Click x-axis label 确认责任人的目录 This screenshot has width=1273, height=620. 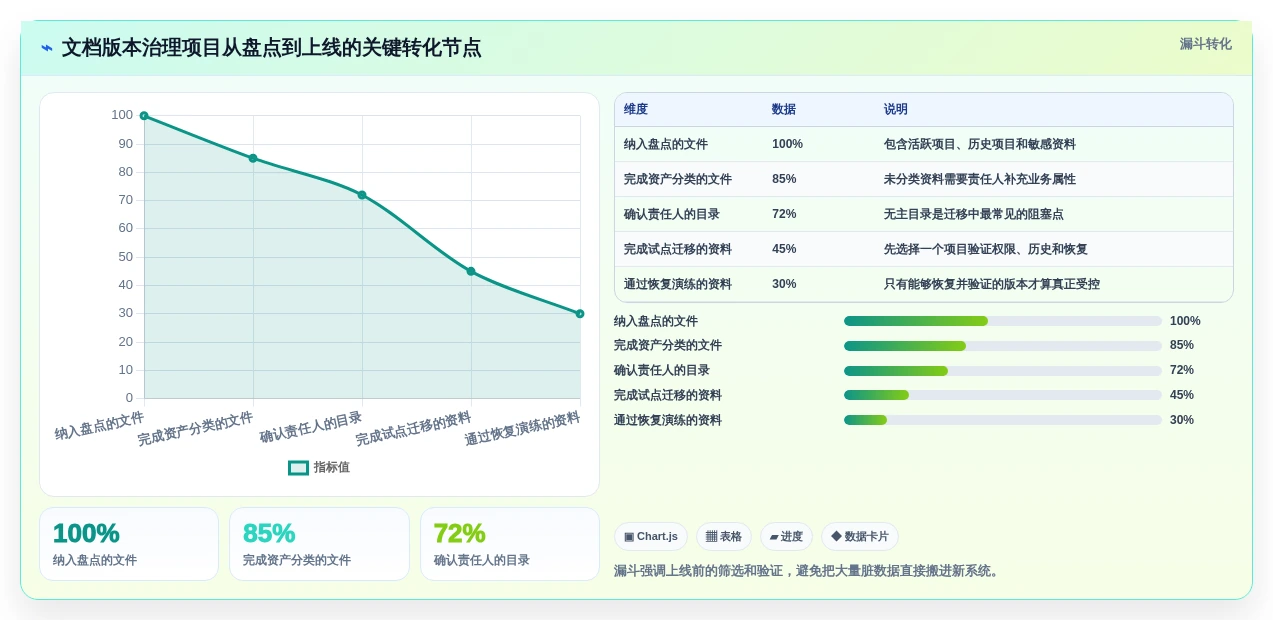tap(311, 427)
